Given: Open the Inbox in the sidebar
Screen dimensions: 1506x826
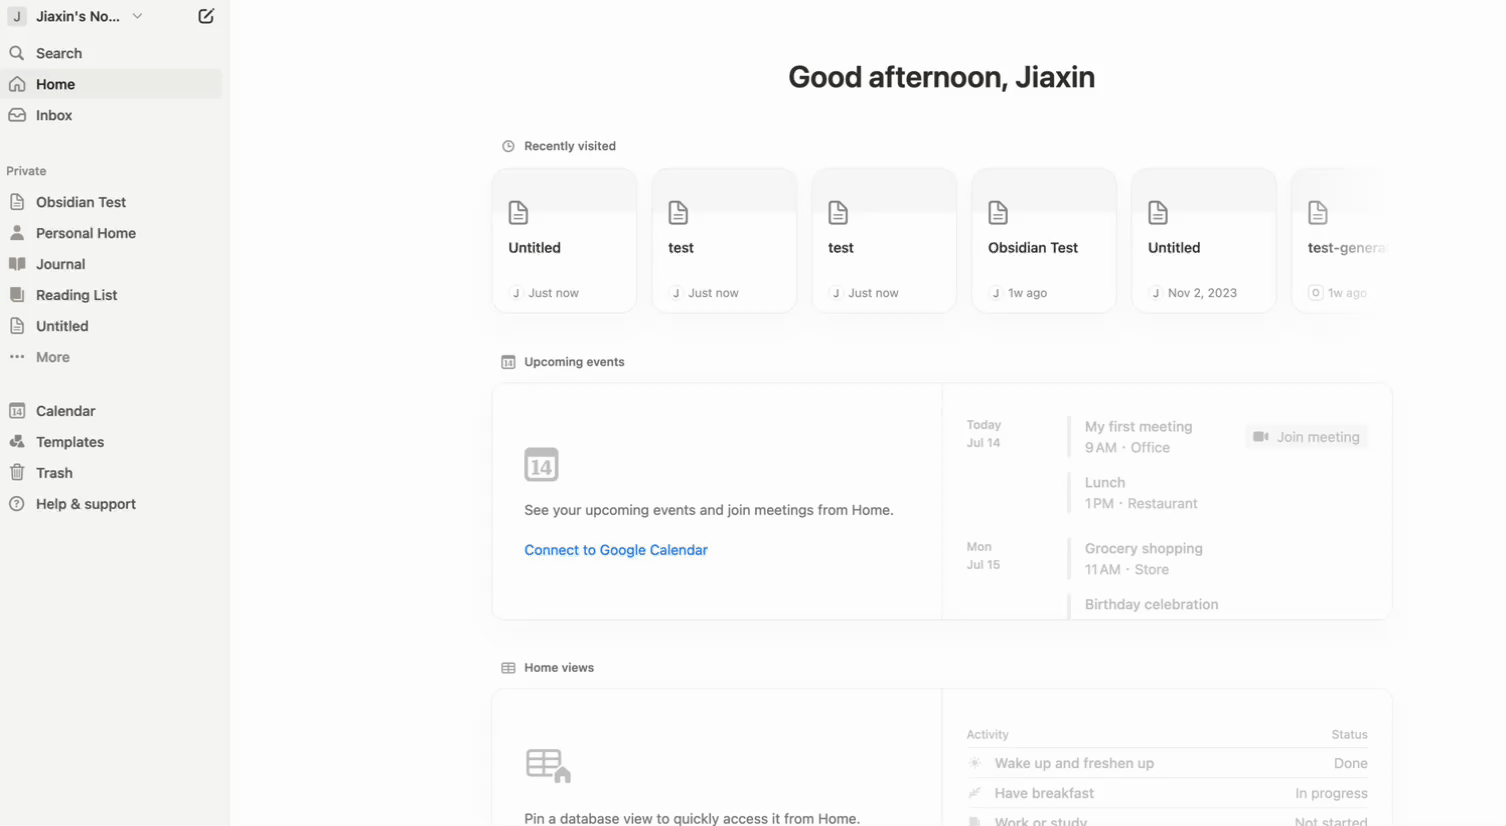Looking at the screenshot, I should pyautogui.click(x=54, y=115).
